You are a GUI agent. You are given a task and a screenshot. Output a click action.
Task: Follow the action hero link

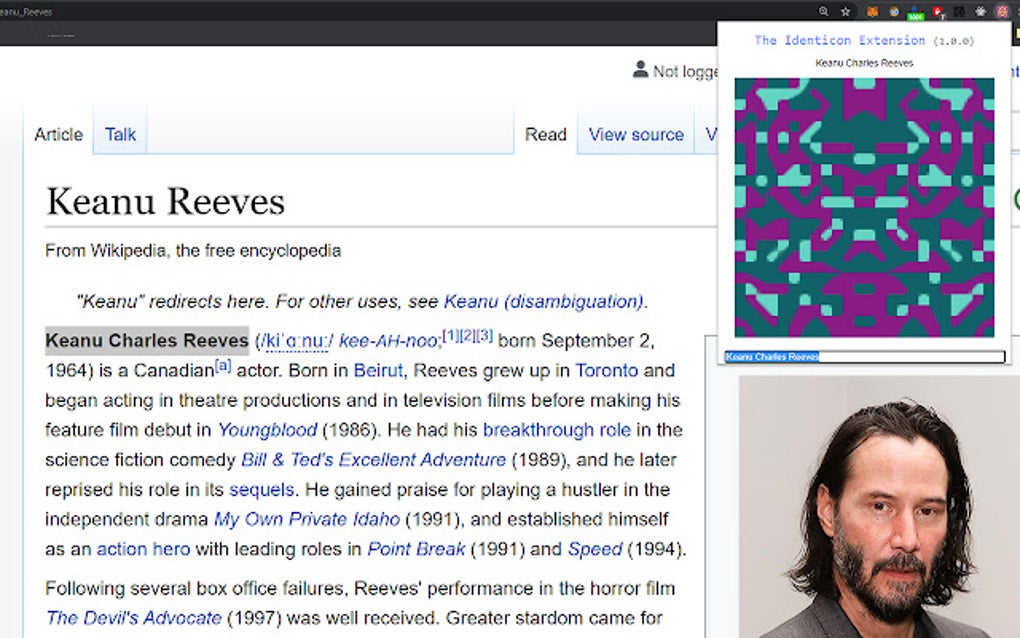click(143, 549)
